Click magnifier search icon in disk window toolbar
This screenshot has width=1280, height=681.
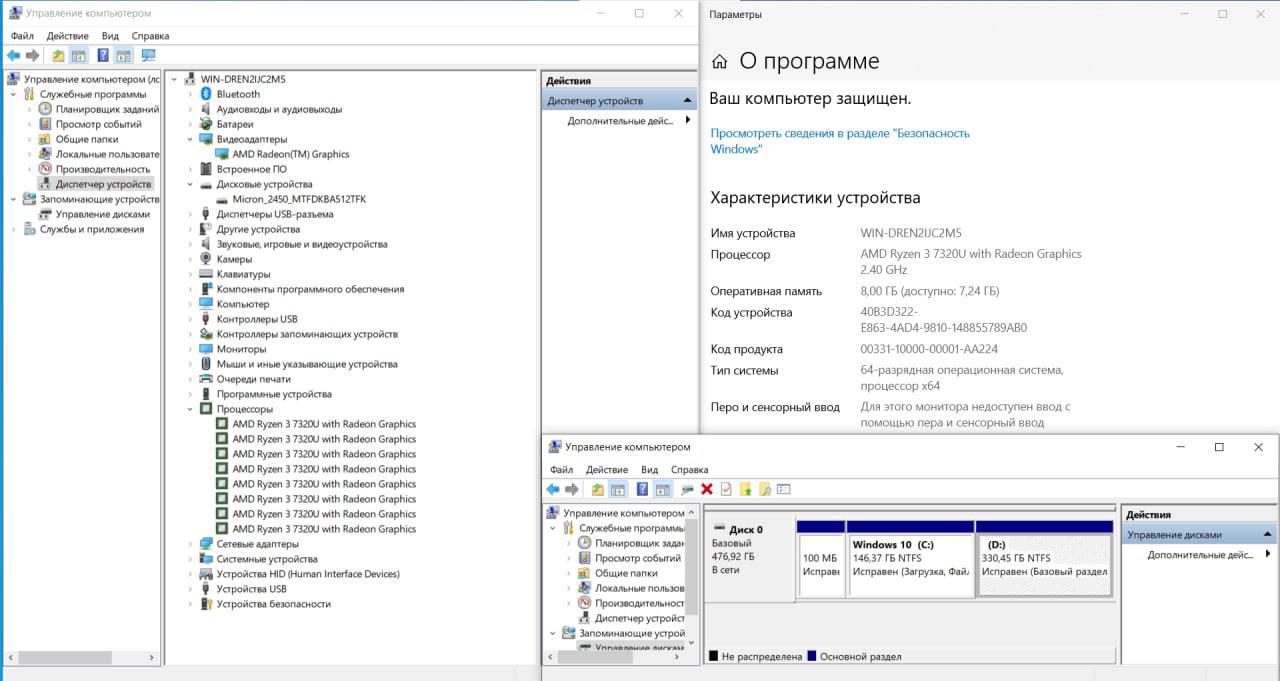[x=765, y=489]
